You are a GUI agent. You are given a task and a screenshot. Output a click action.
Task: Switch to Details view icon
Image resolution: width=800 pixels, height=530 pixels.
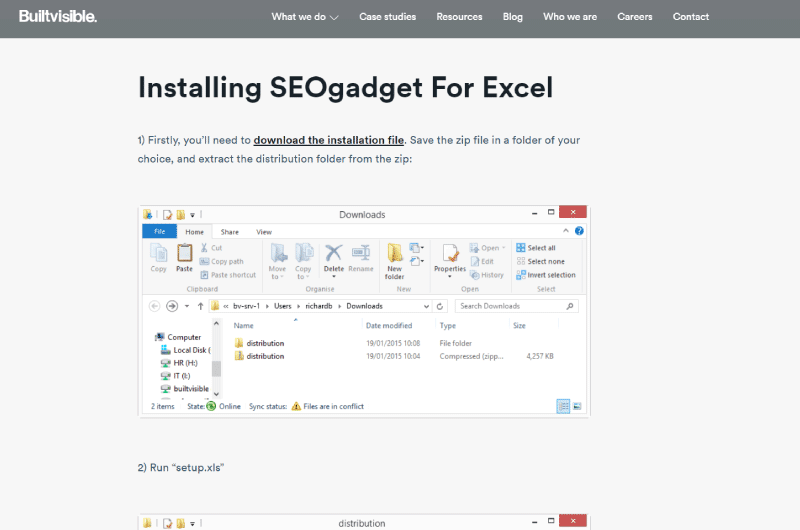(563, 406)
